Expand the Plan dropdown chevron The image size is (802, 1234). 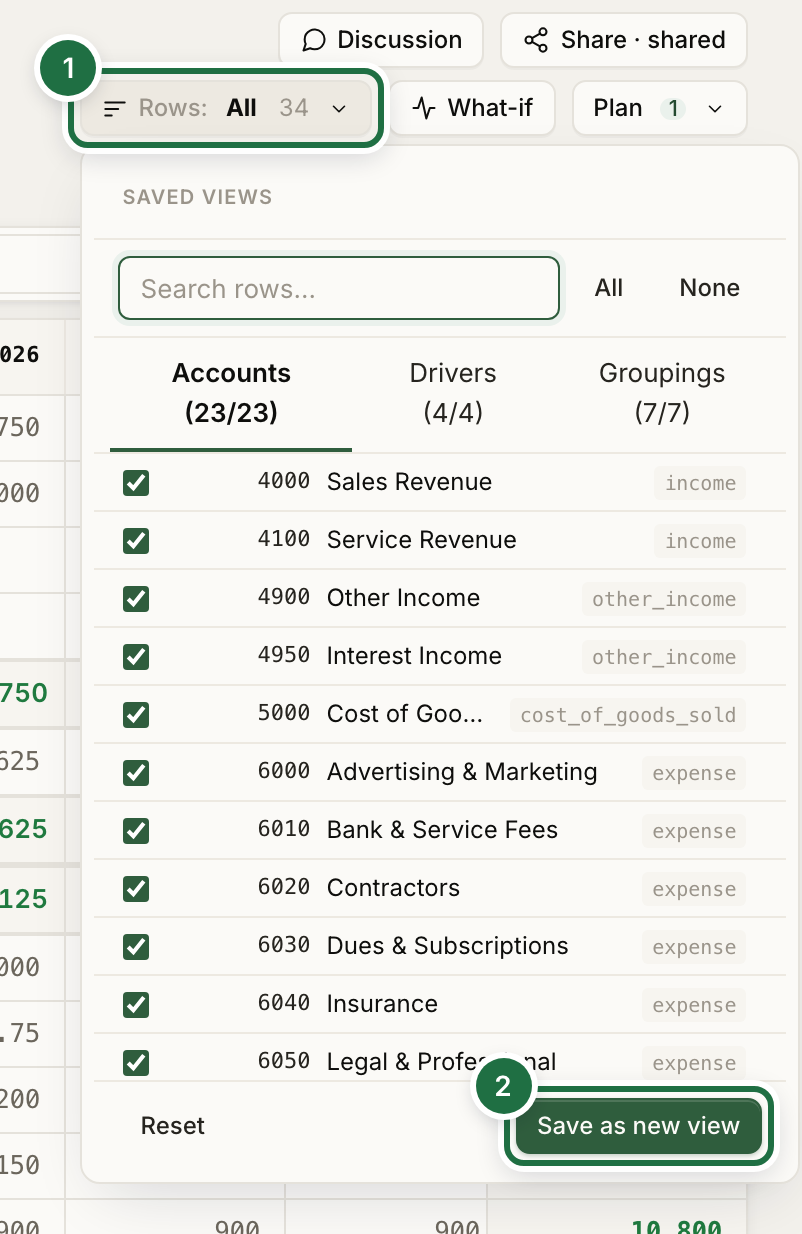pos(715,108)
